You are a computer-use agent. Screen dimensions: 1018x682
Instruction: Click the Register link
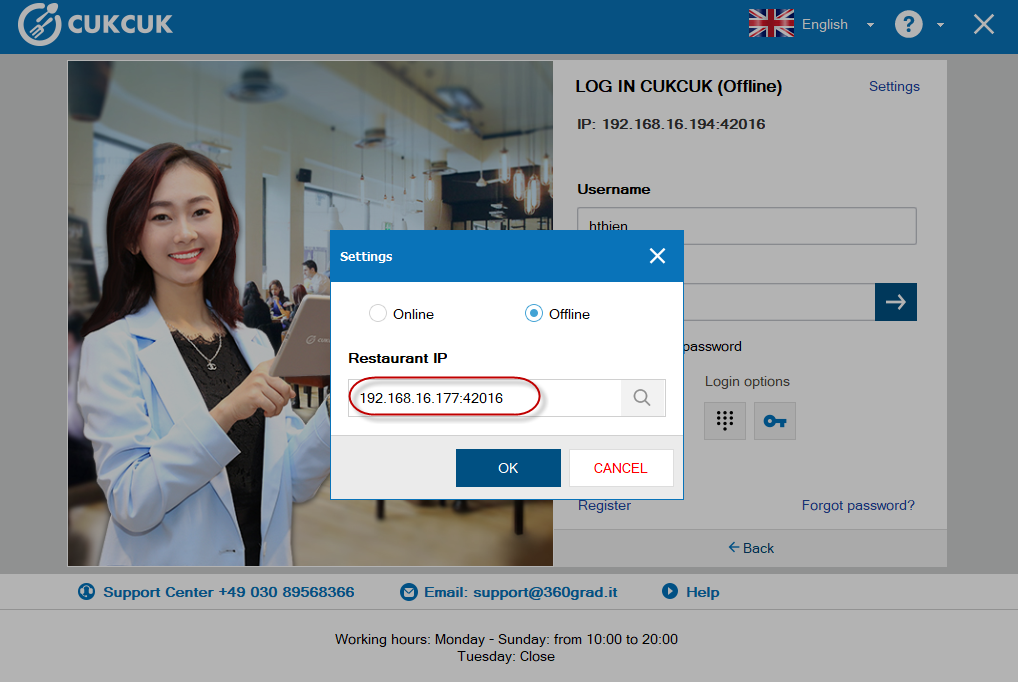[x=604, y=506]
